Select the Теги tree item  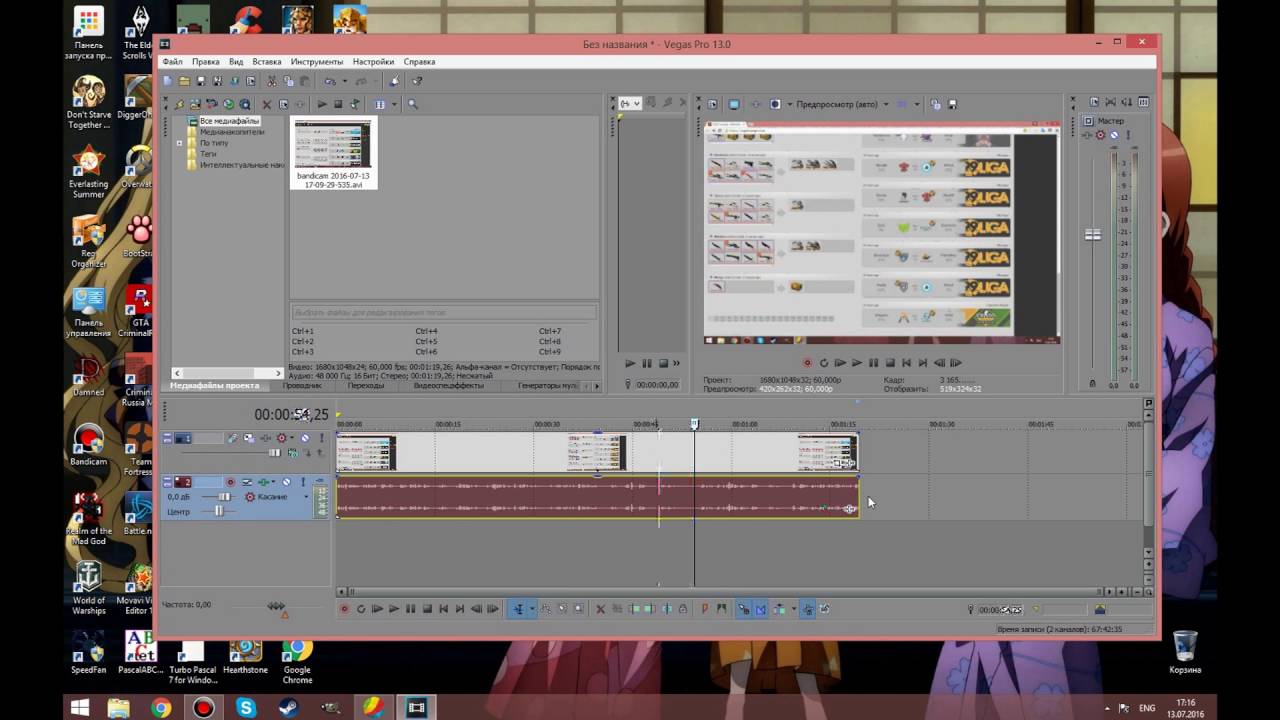pyautogui.click(x=208, y=154)
